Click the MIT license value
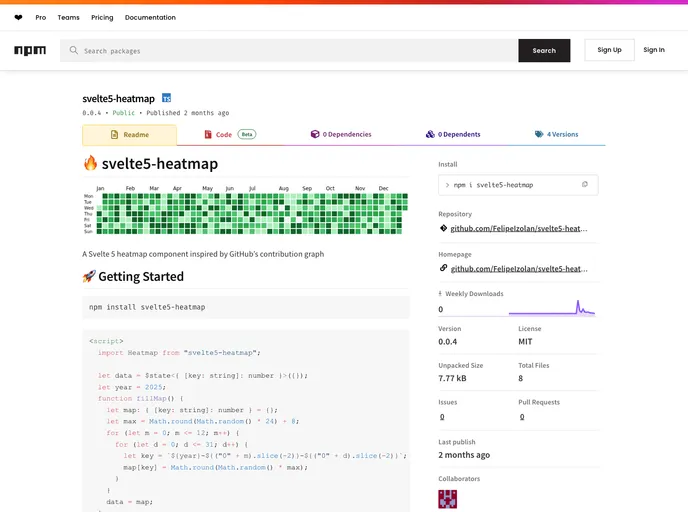This screenshot has height=512, width=688. click(525, 342)
